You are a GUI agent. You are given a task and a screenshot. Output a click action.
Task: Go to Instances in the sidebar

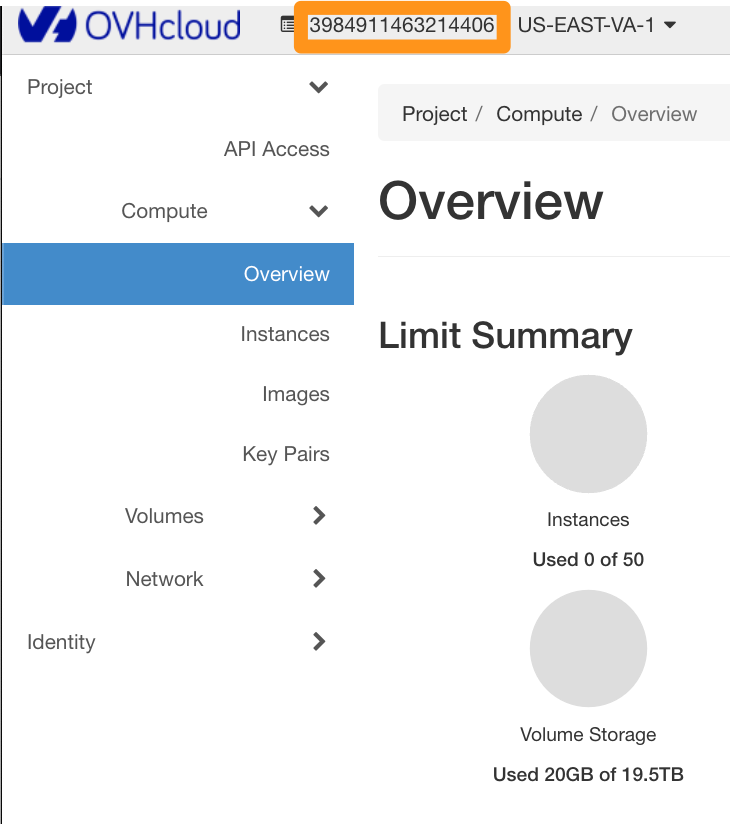(285, 334)
